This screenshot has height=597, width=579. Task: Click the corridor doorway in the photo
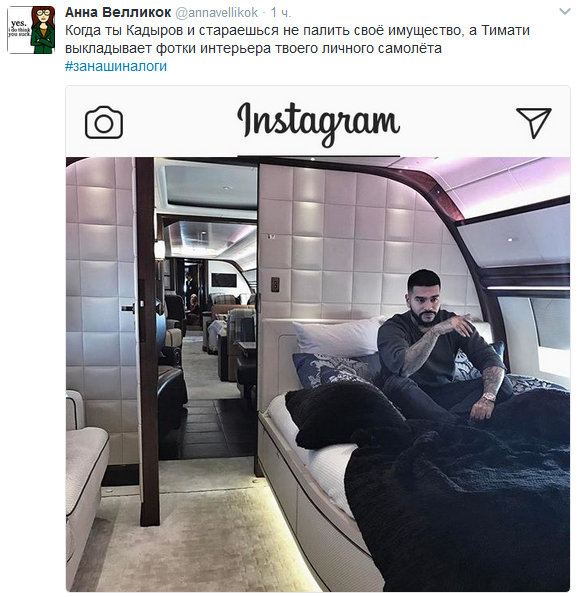[206, 308]
